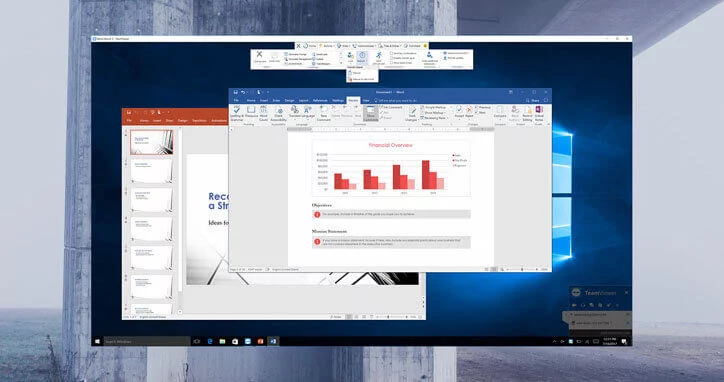Screen dimensions: 724x382
Task: Open the Thesaurus in Word's Review ribbon
Action: (x=251, y=113)
